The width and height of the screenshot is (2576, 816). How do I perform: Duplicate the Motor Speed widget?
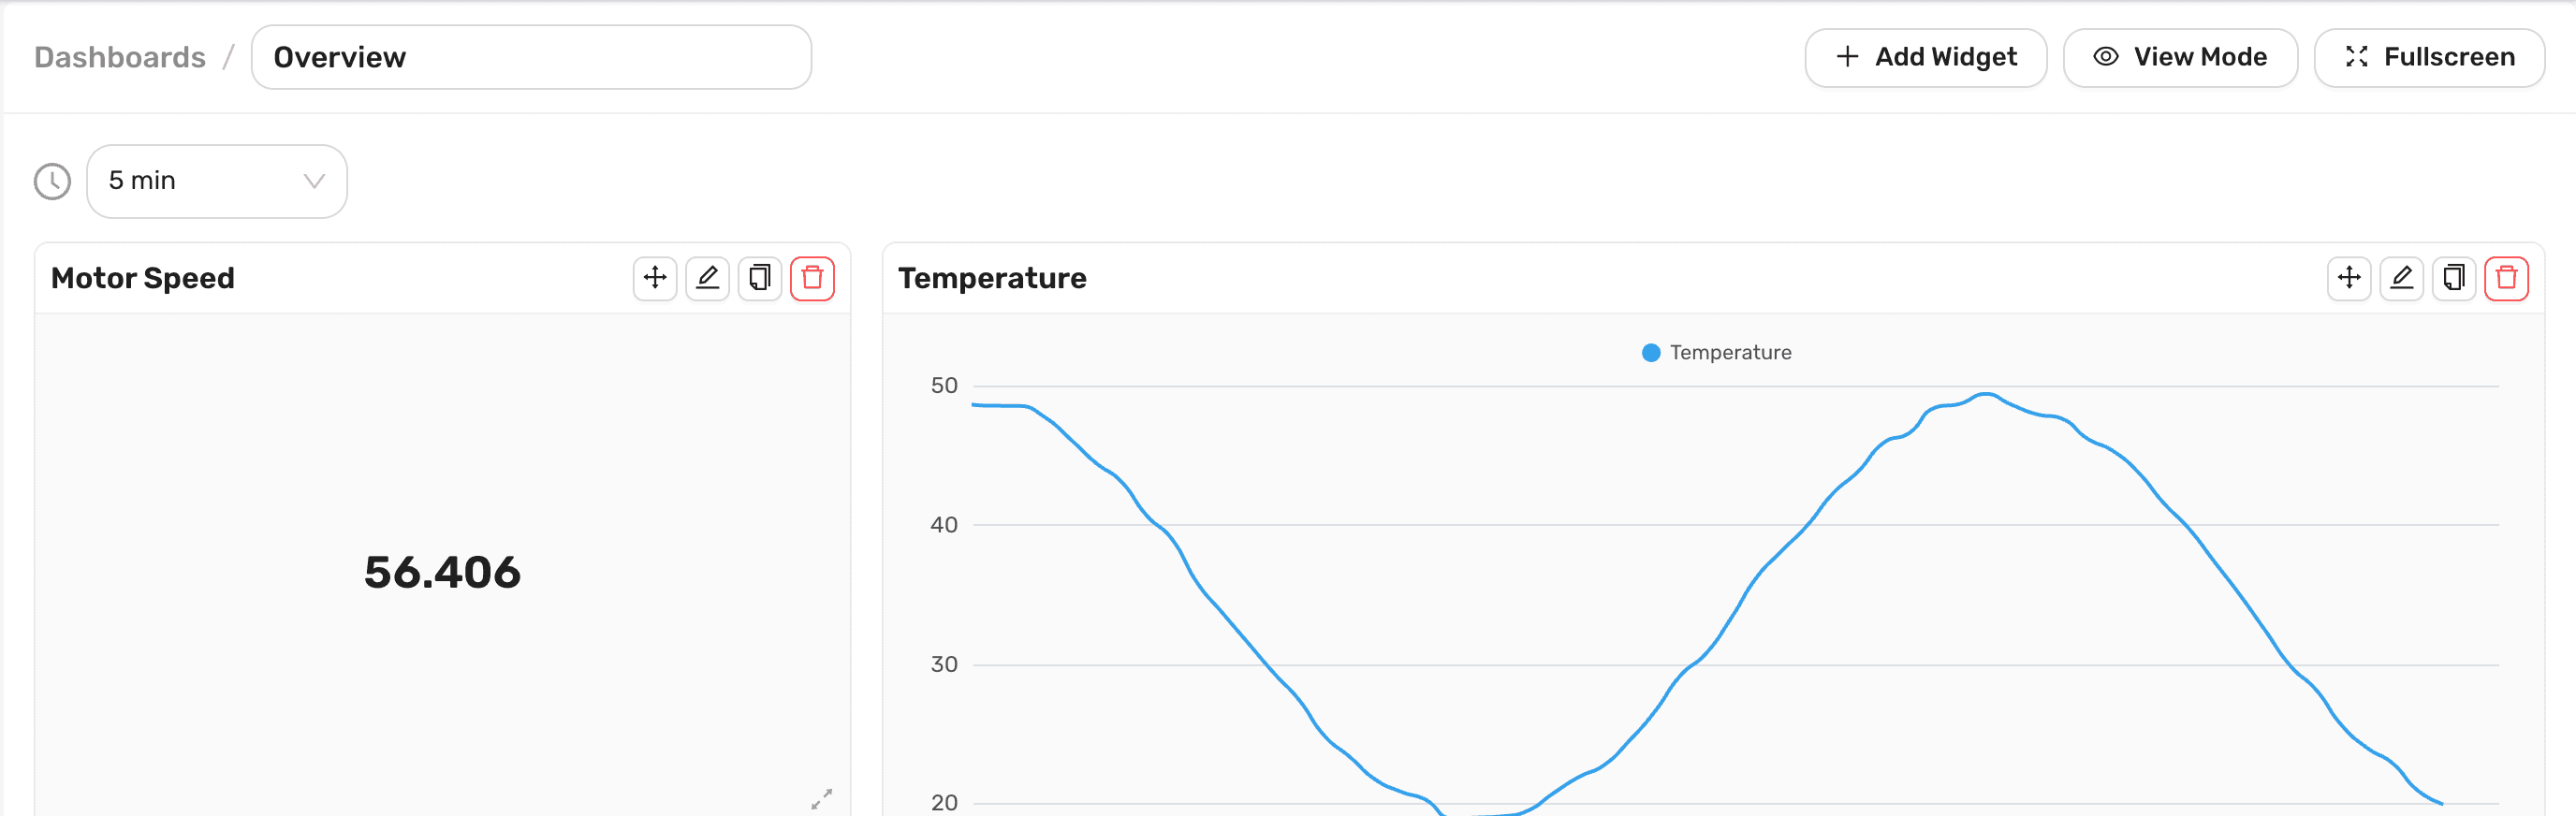[x=760, y=278]
